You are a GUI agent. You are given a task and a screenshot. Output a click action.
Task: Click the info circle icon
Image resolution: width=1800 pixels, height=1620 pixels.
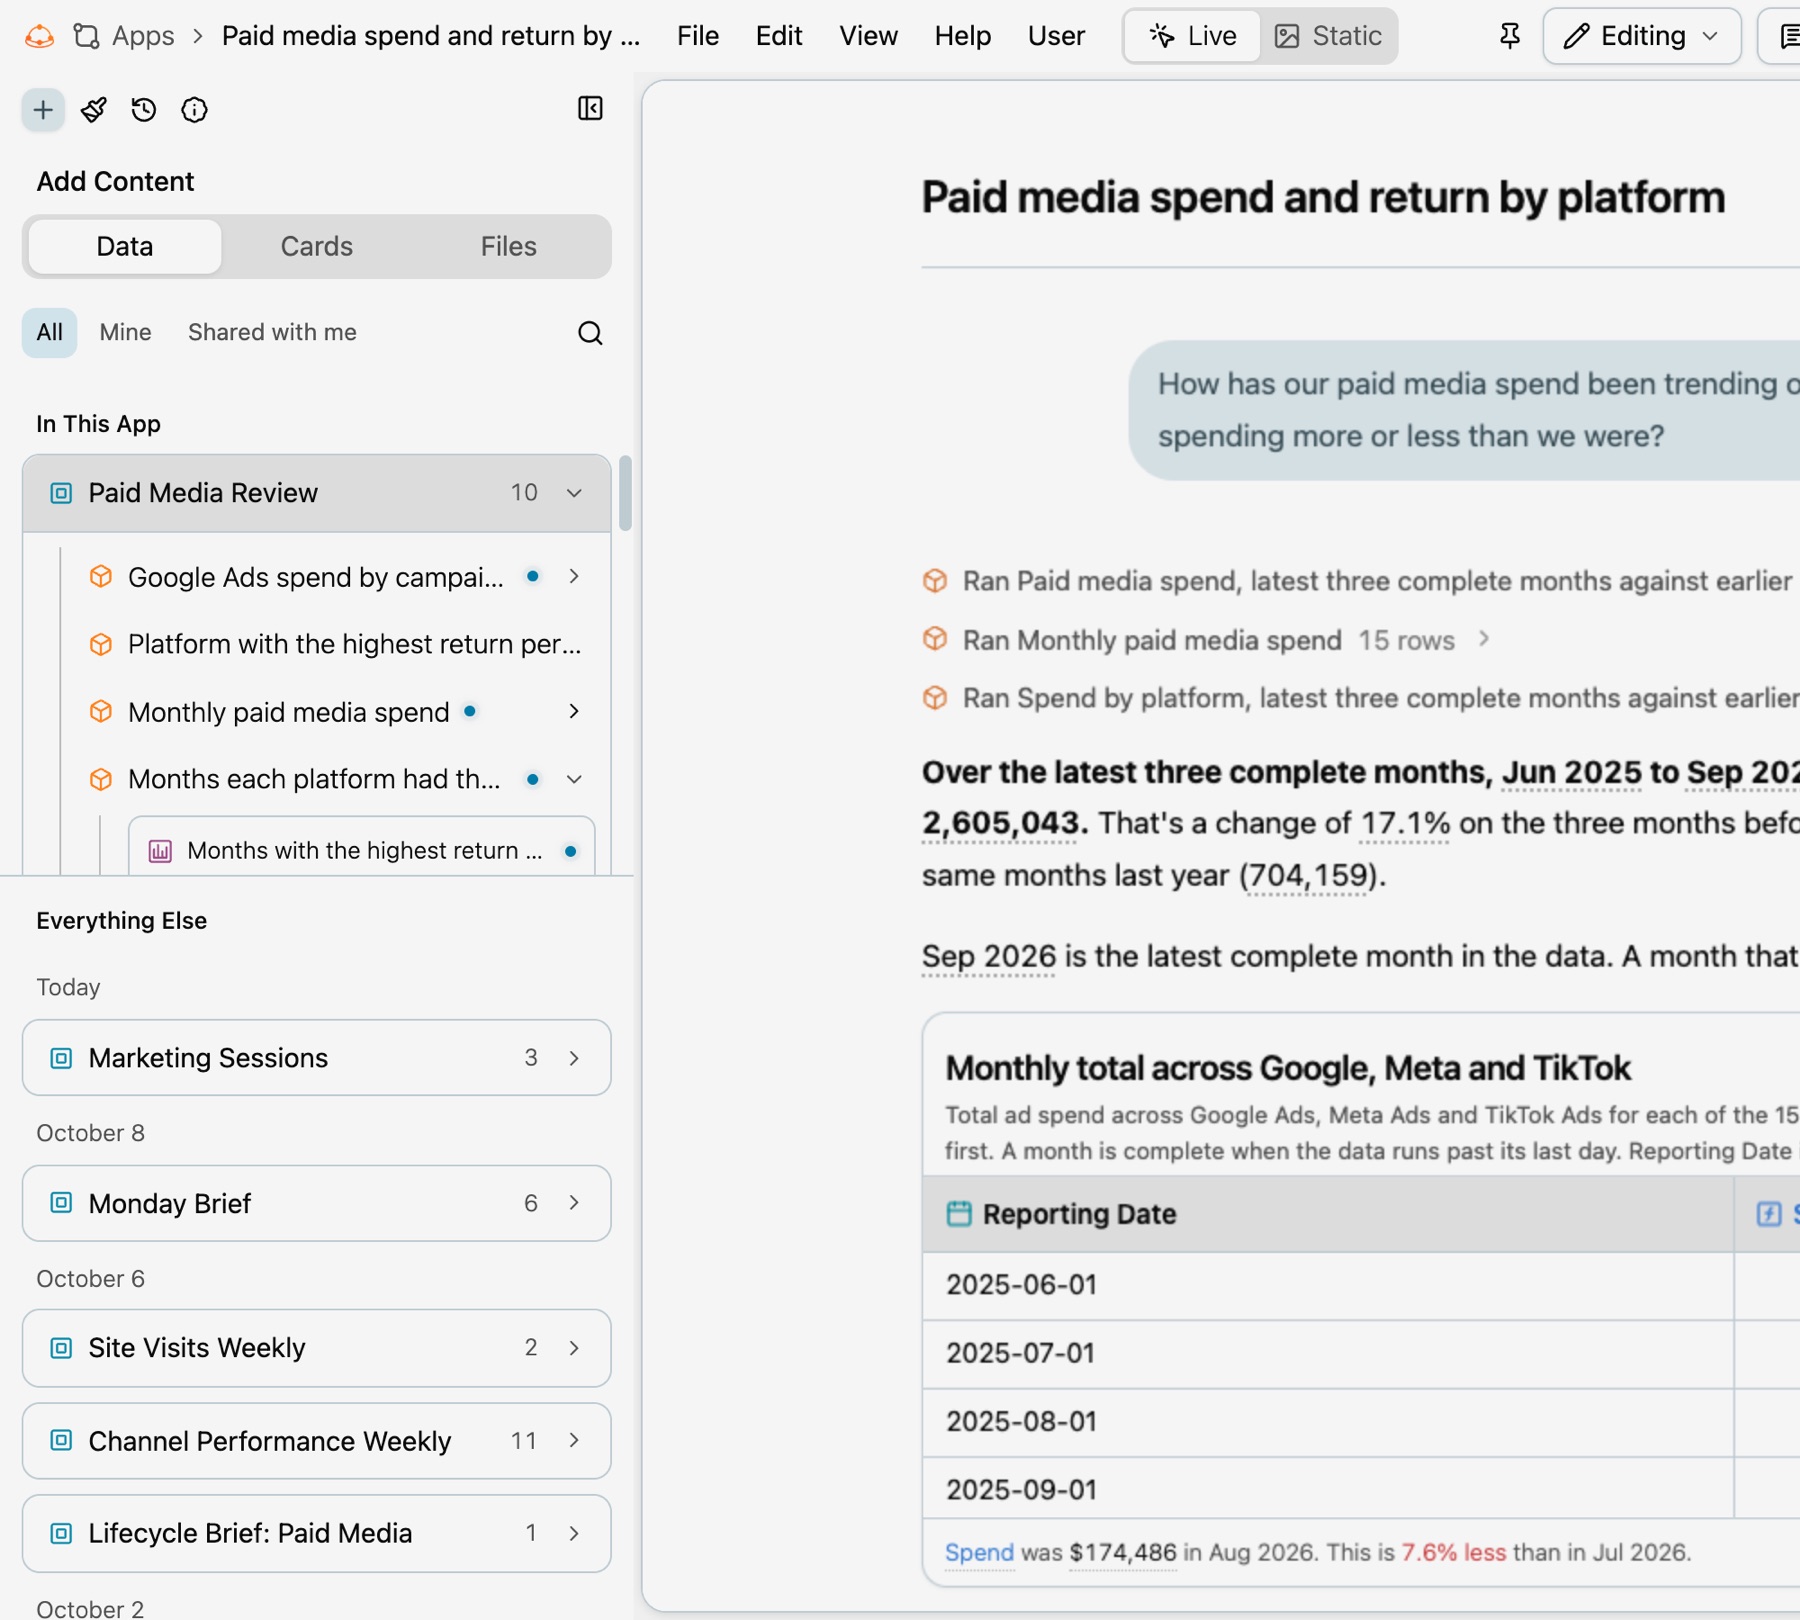(194, 110)
